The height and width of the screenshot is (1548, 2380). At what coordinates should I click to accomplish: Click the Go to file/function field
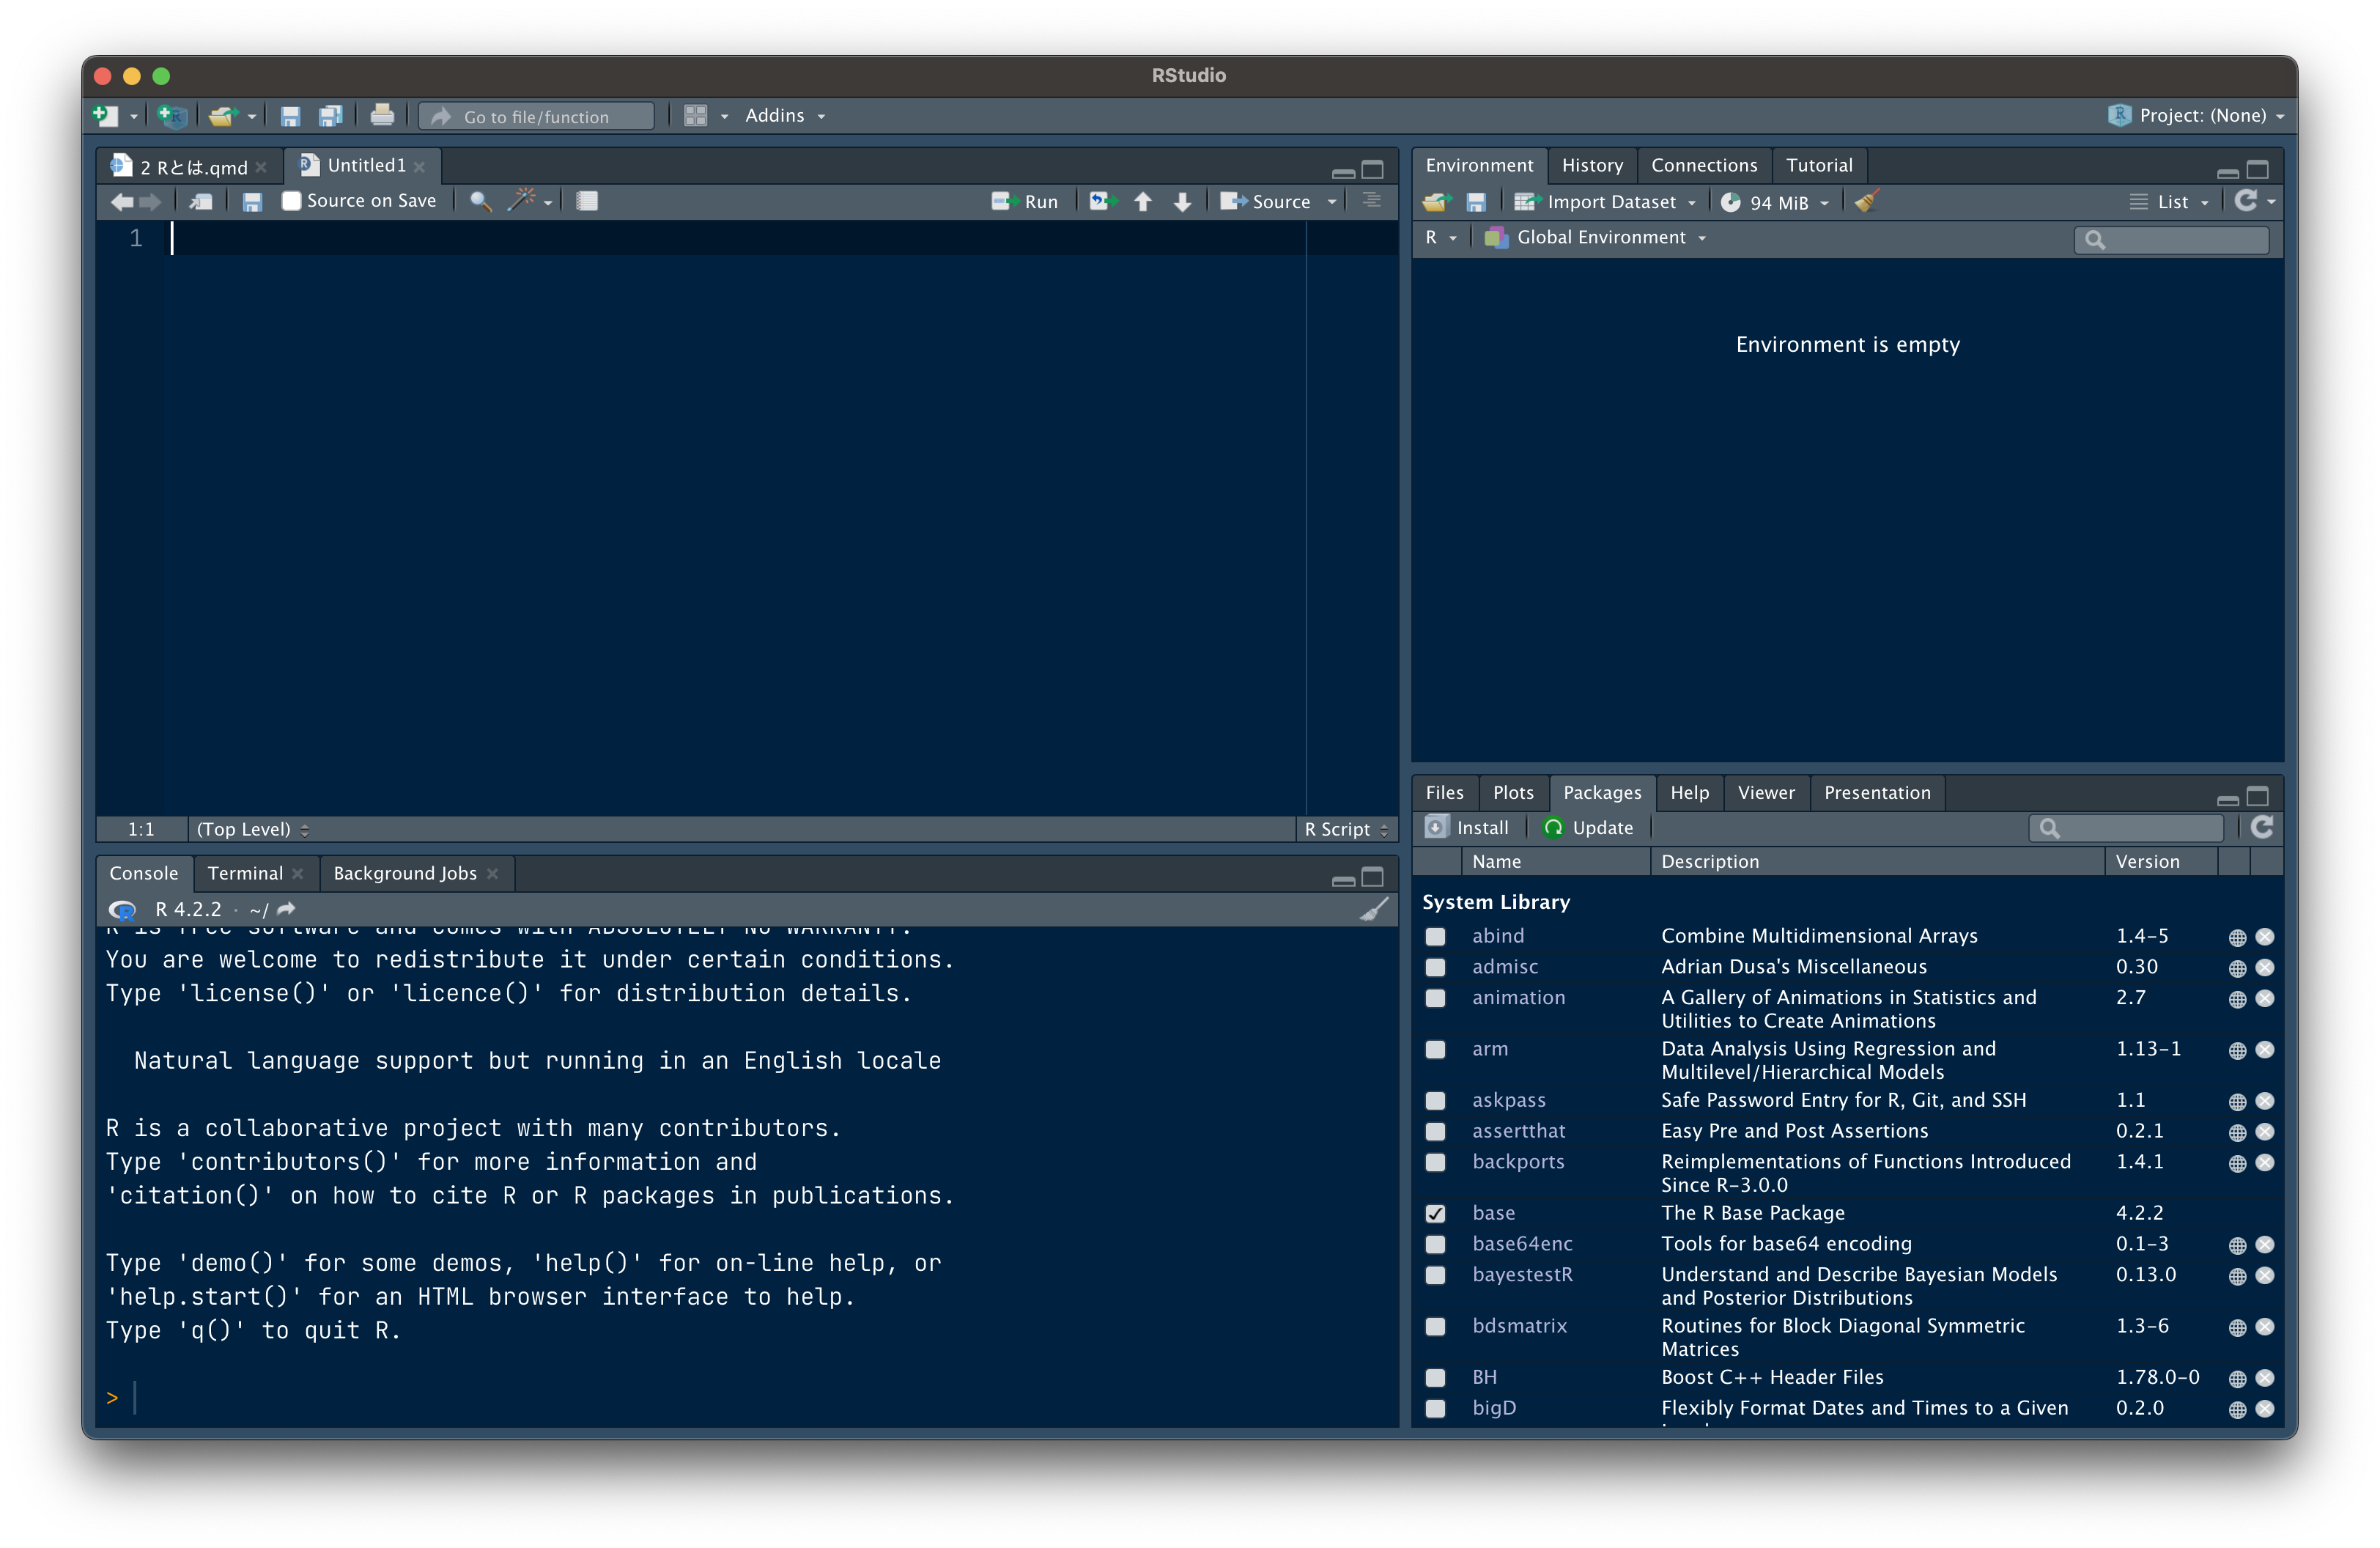(536, 117)
